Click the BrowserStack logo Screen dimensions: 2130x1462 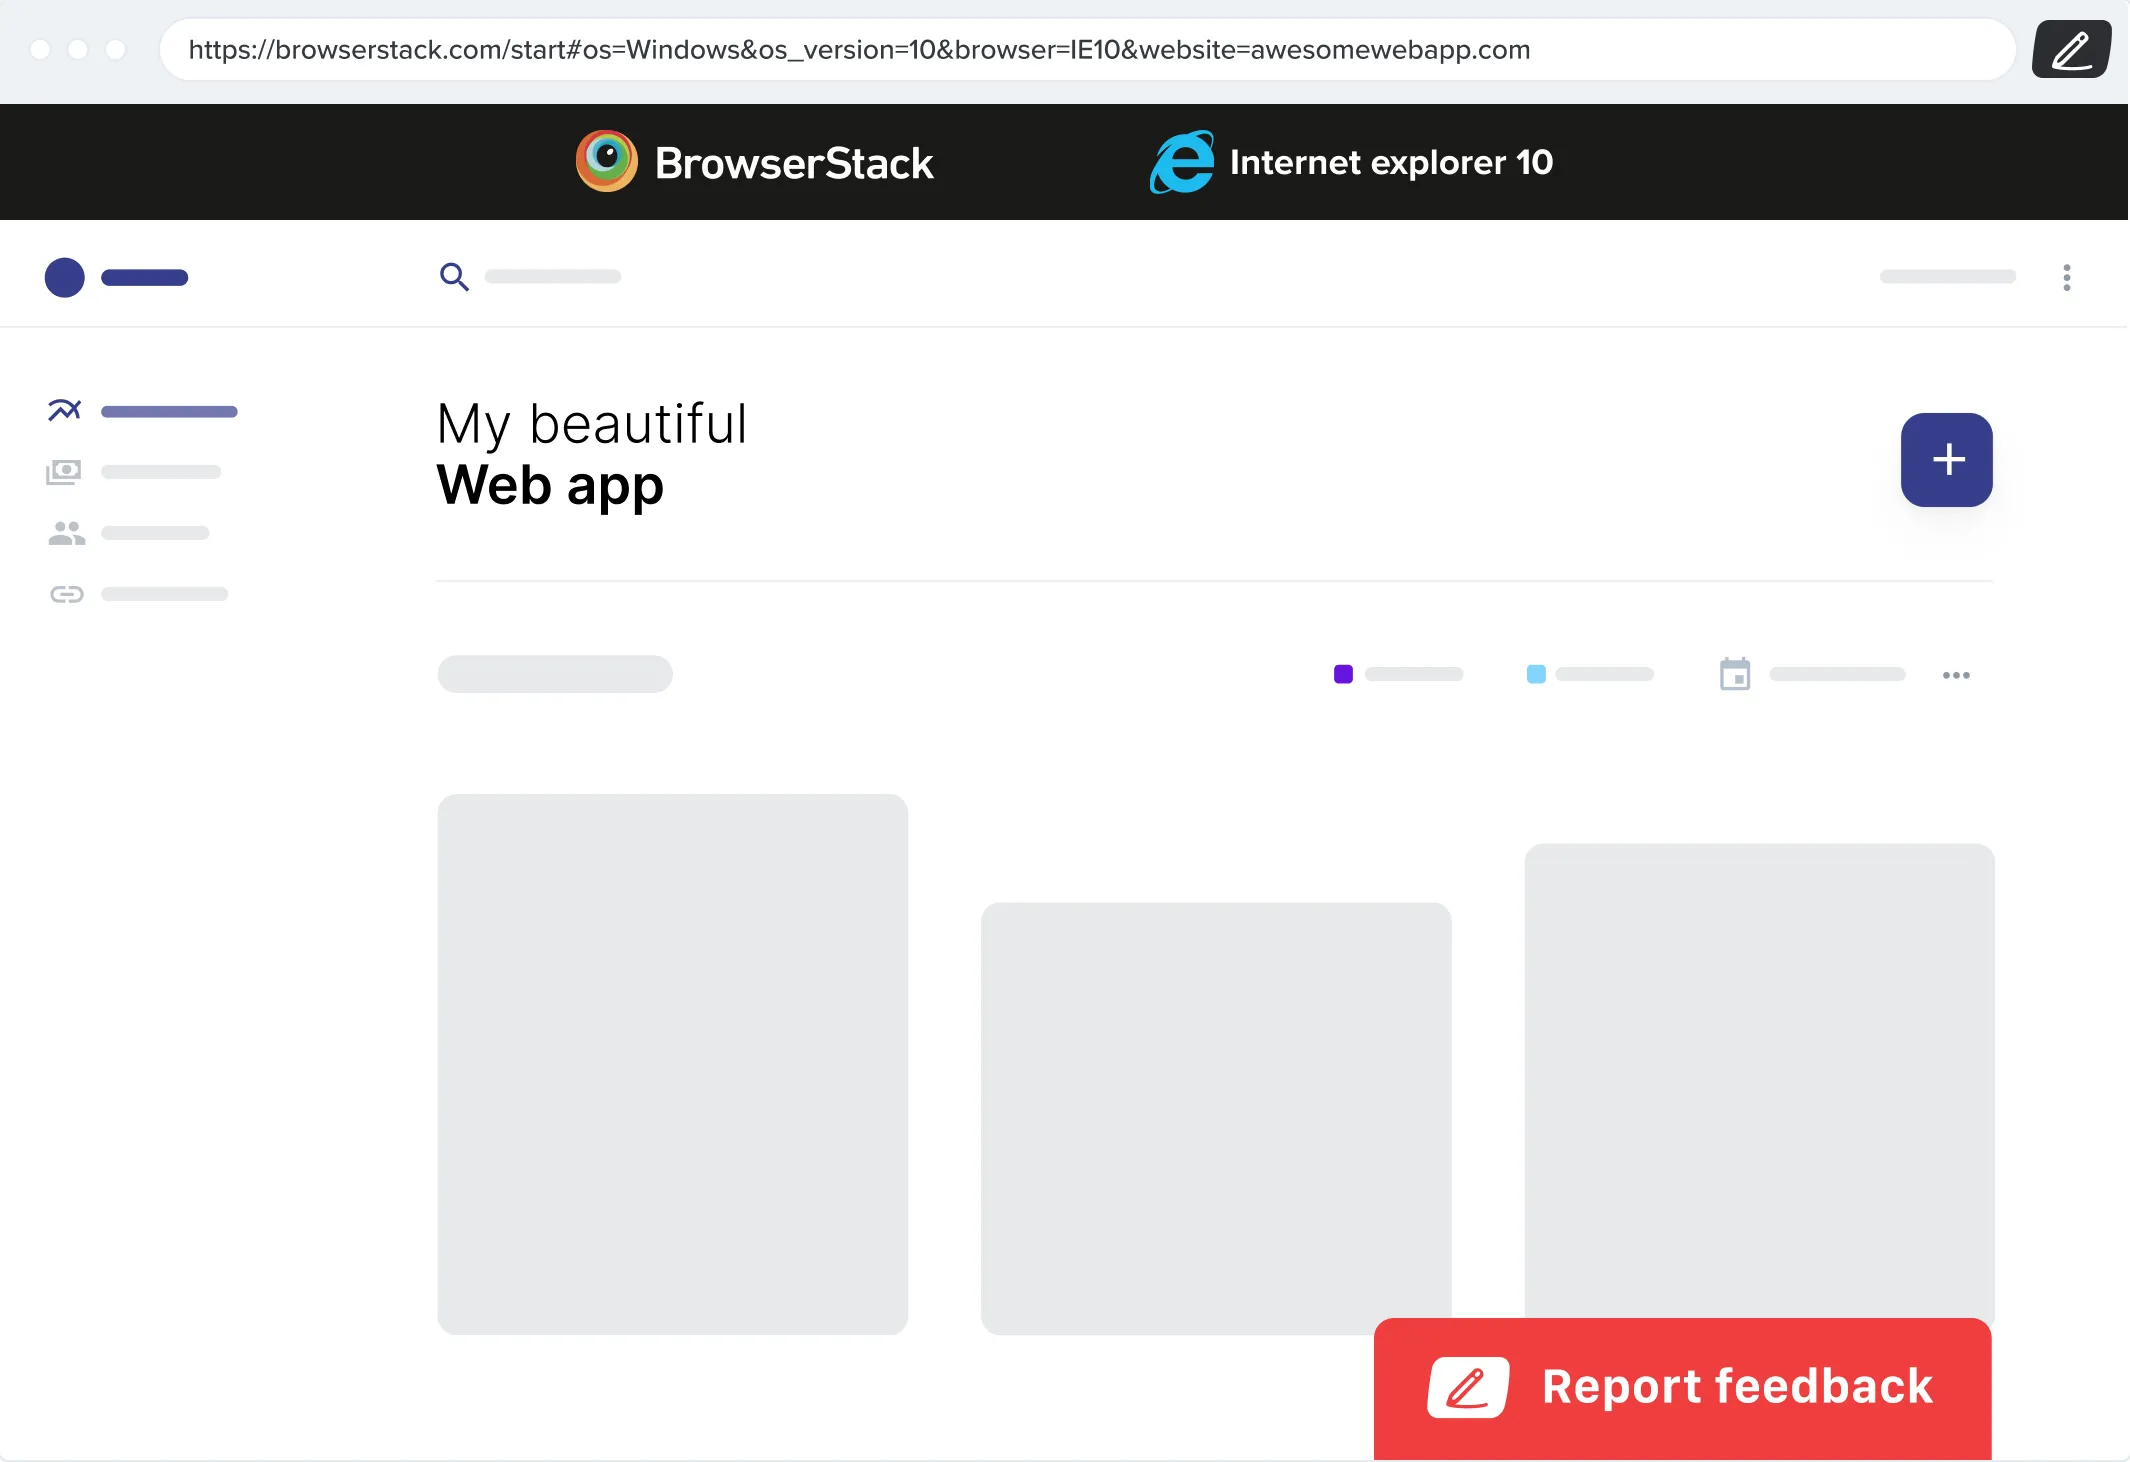[x=755, y=162]
